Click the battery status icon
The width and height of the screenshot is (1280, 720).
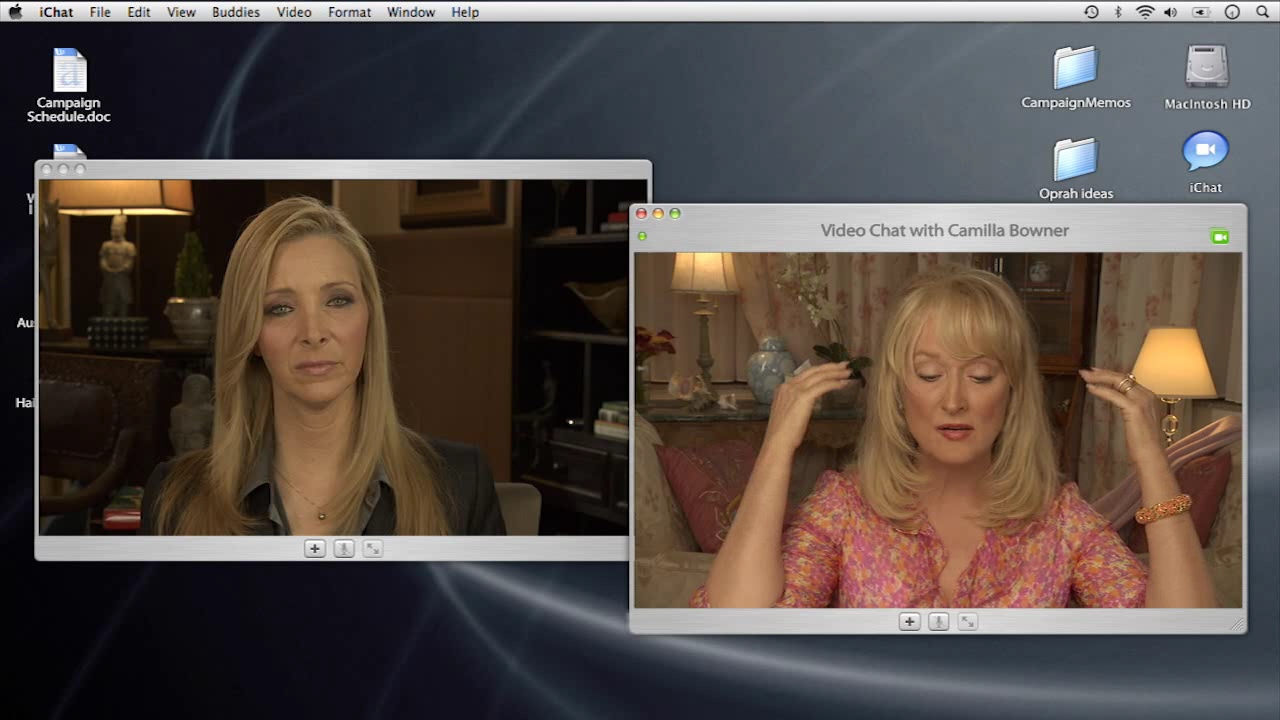[1201, 12]
